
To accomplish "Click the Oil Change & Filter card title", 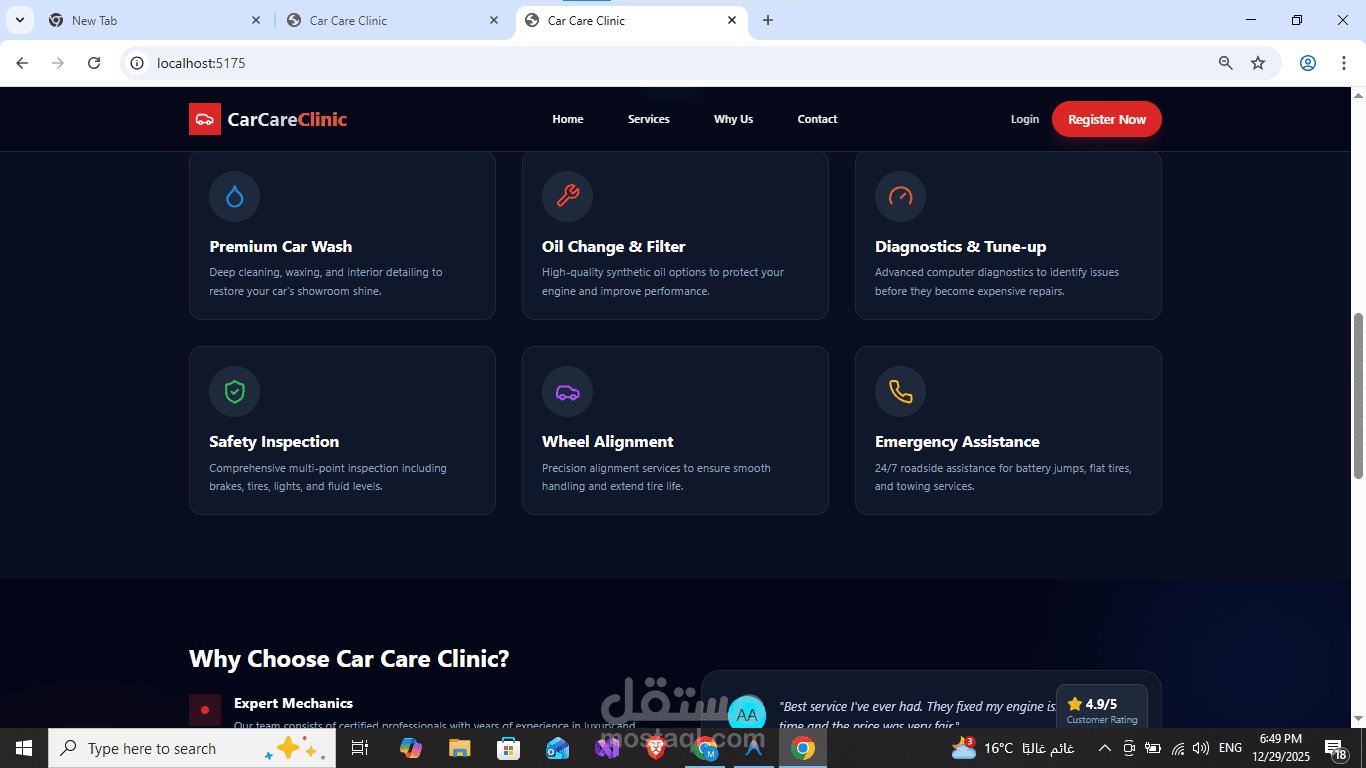I will coord(614,247).
